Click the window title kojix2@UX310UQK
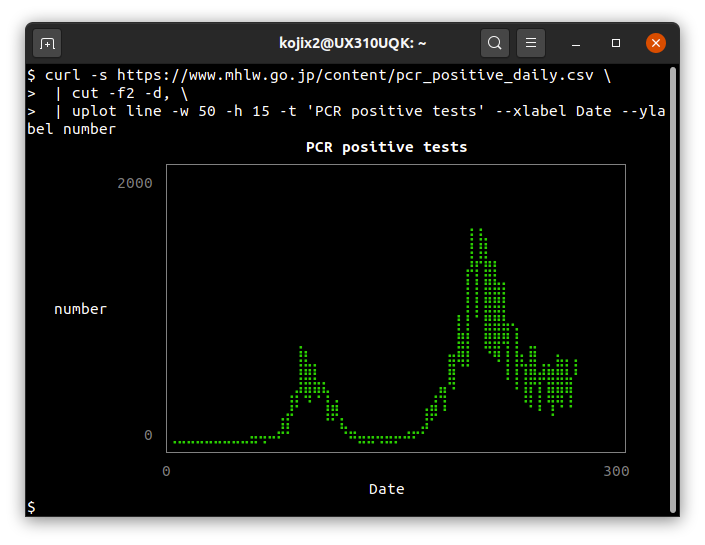The height and width of the screenshot is (545, 705). 352,43
